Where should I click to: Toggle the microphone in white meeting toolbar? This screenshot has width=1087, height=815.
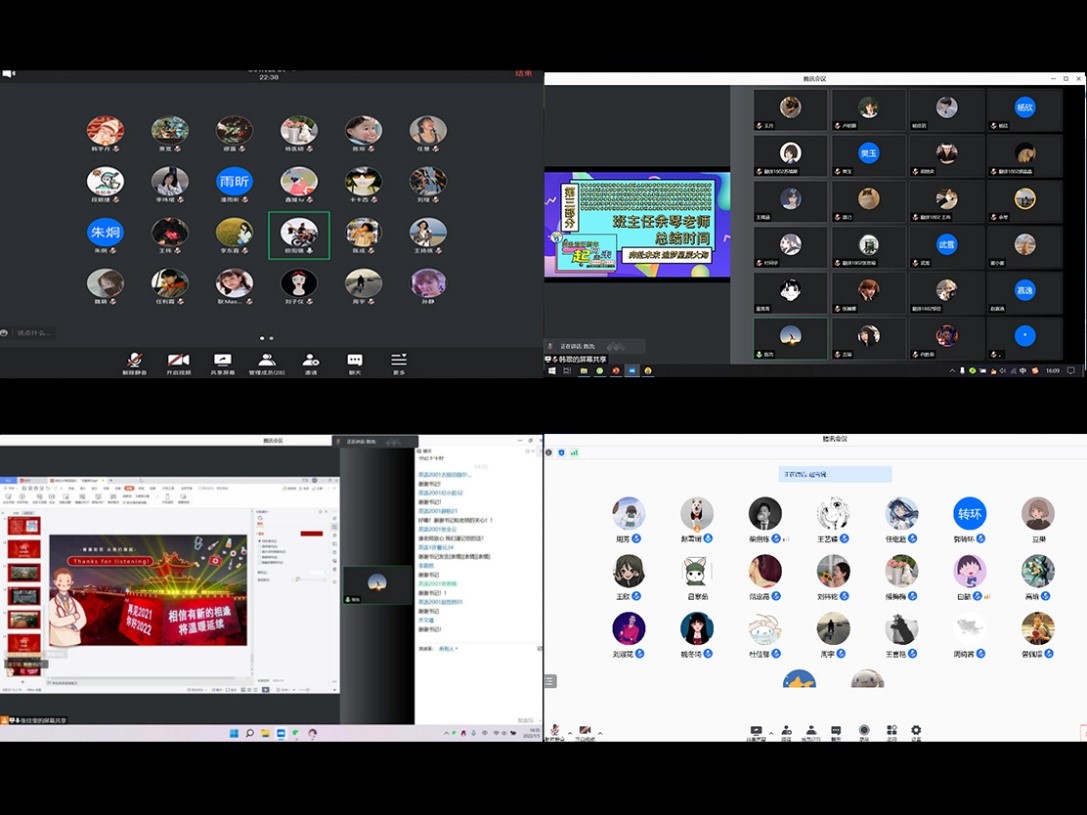point(555,731)
